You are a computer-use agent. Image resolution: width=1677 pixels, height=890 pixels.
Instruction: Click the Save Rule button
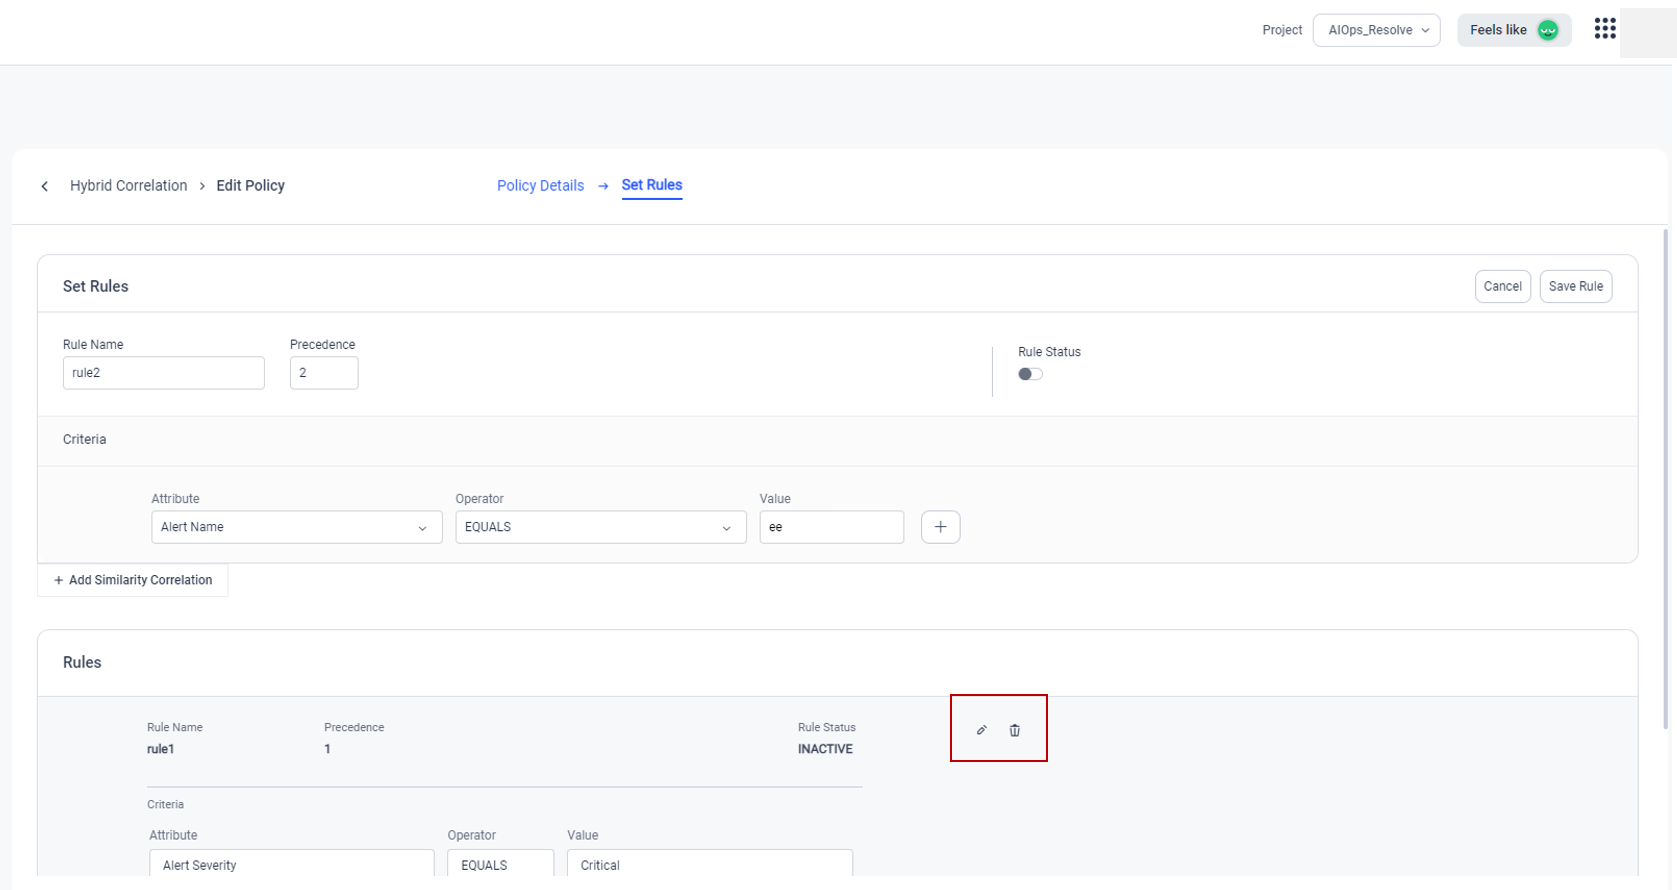1575,286
